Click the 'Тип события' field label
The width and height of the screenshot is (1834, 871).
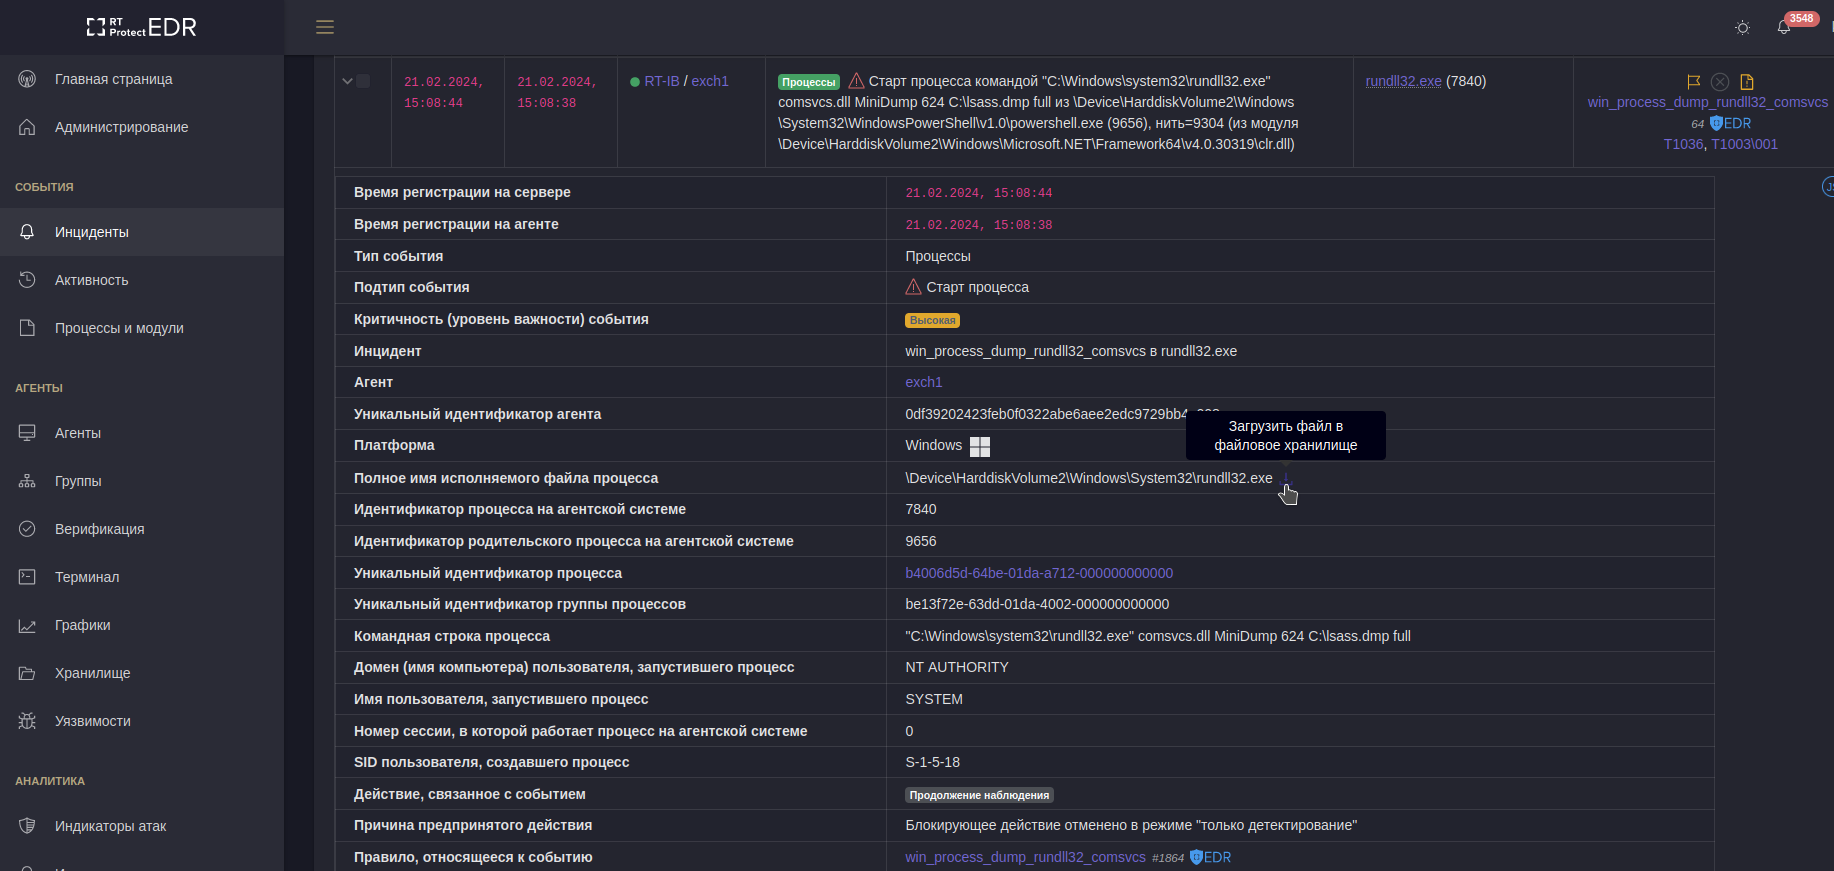coord(398,256)
